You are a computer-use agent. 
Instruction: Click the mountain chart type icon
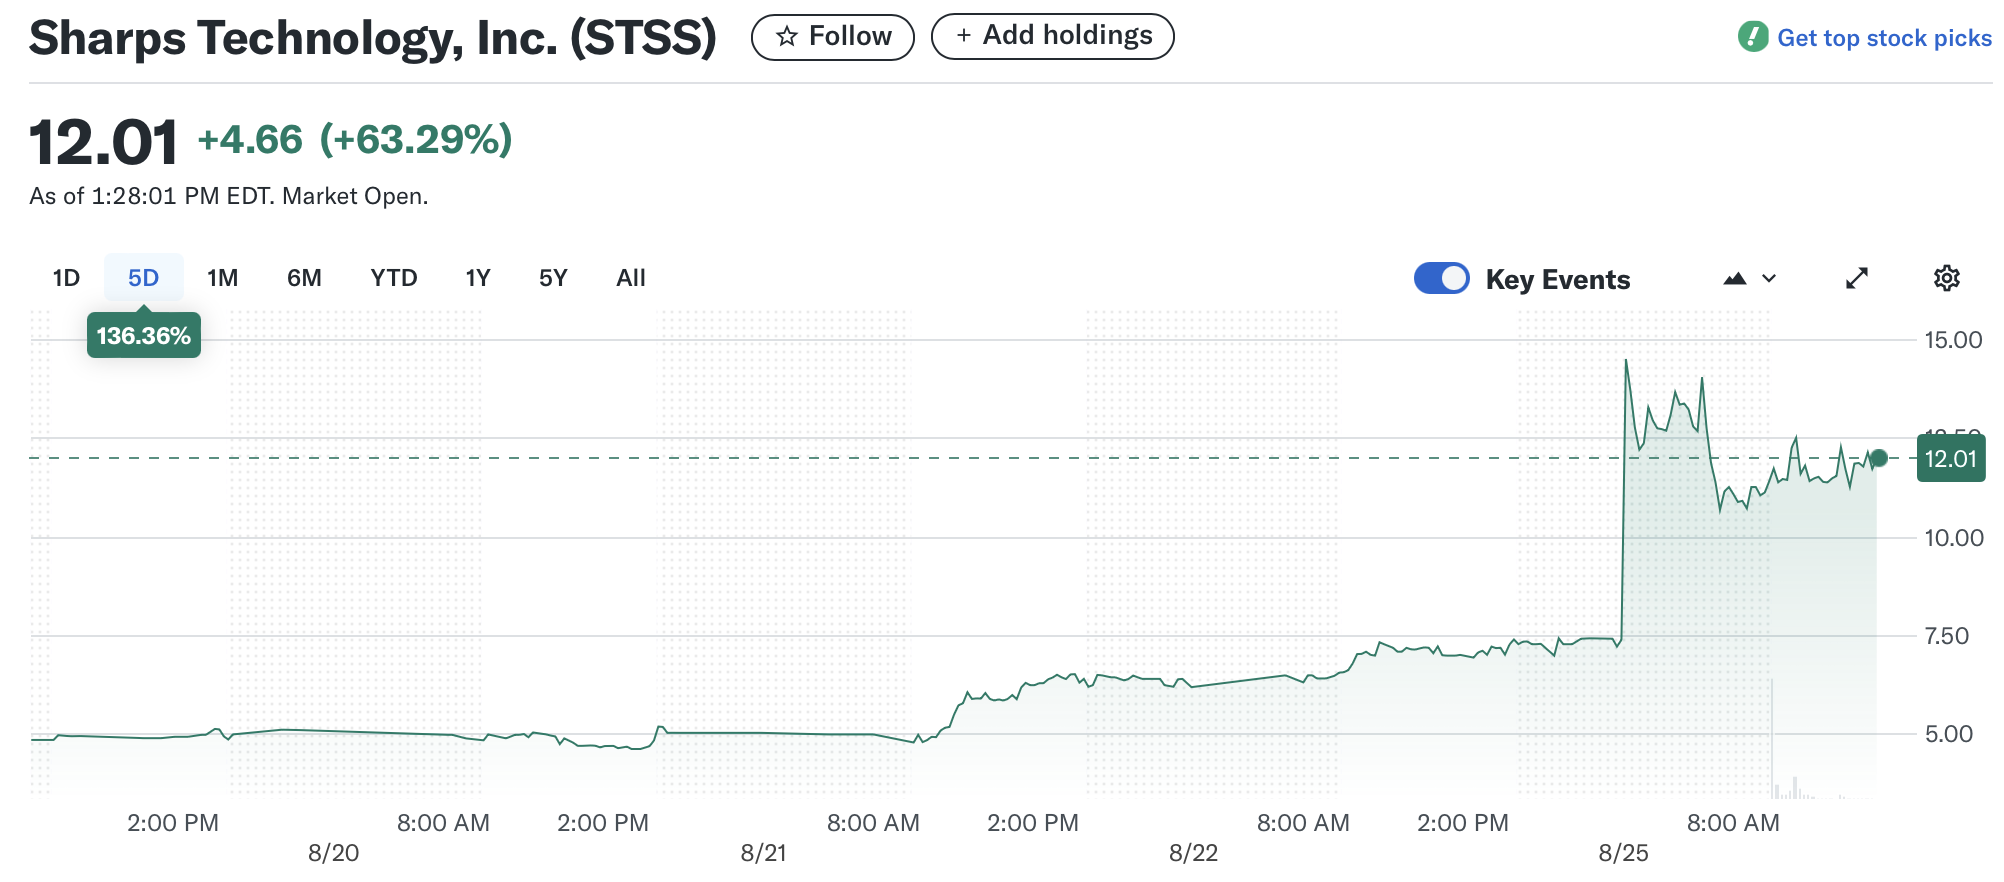tap(1735, 279)
